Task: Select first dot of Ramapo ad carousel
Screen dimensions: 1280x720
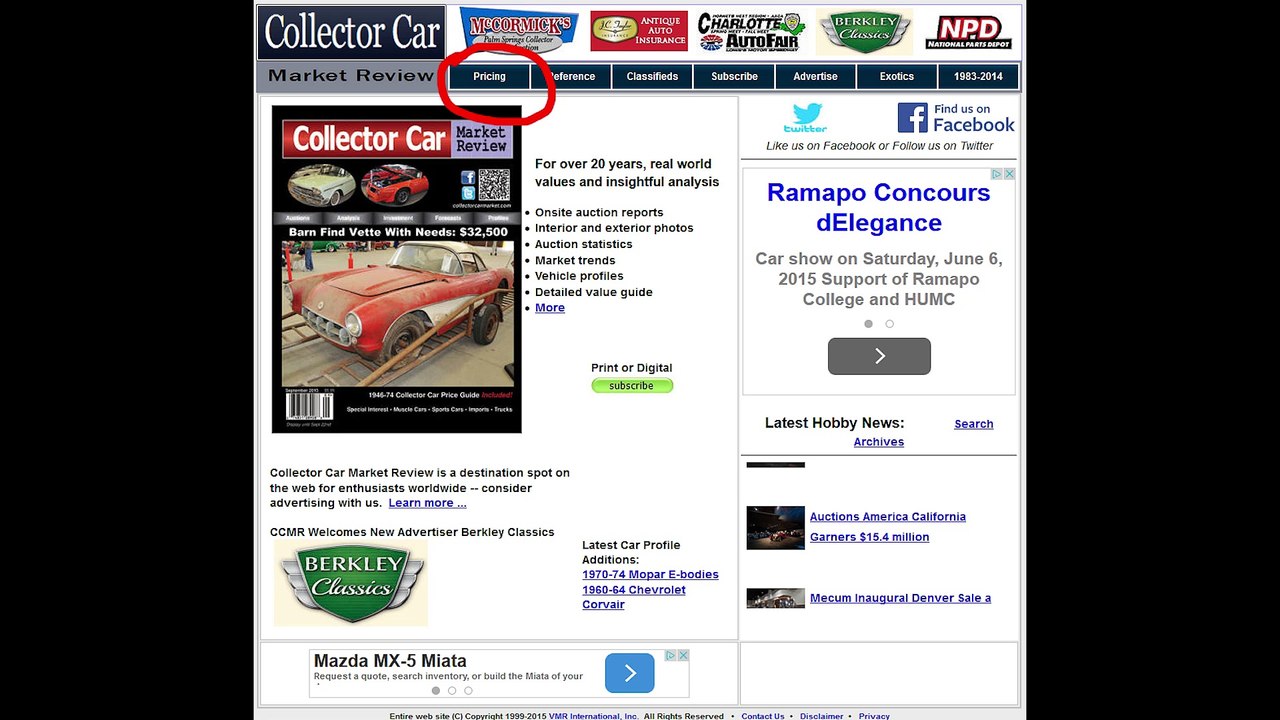Action: point(868,324)
